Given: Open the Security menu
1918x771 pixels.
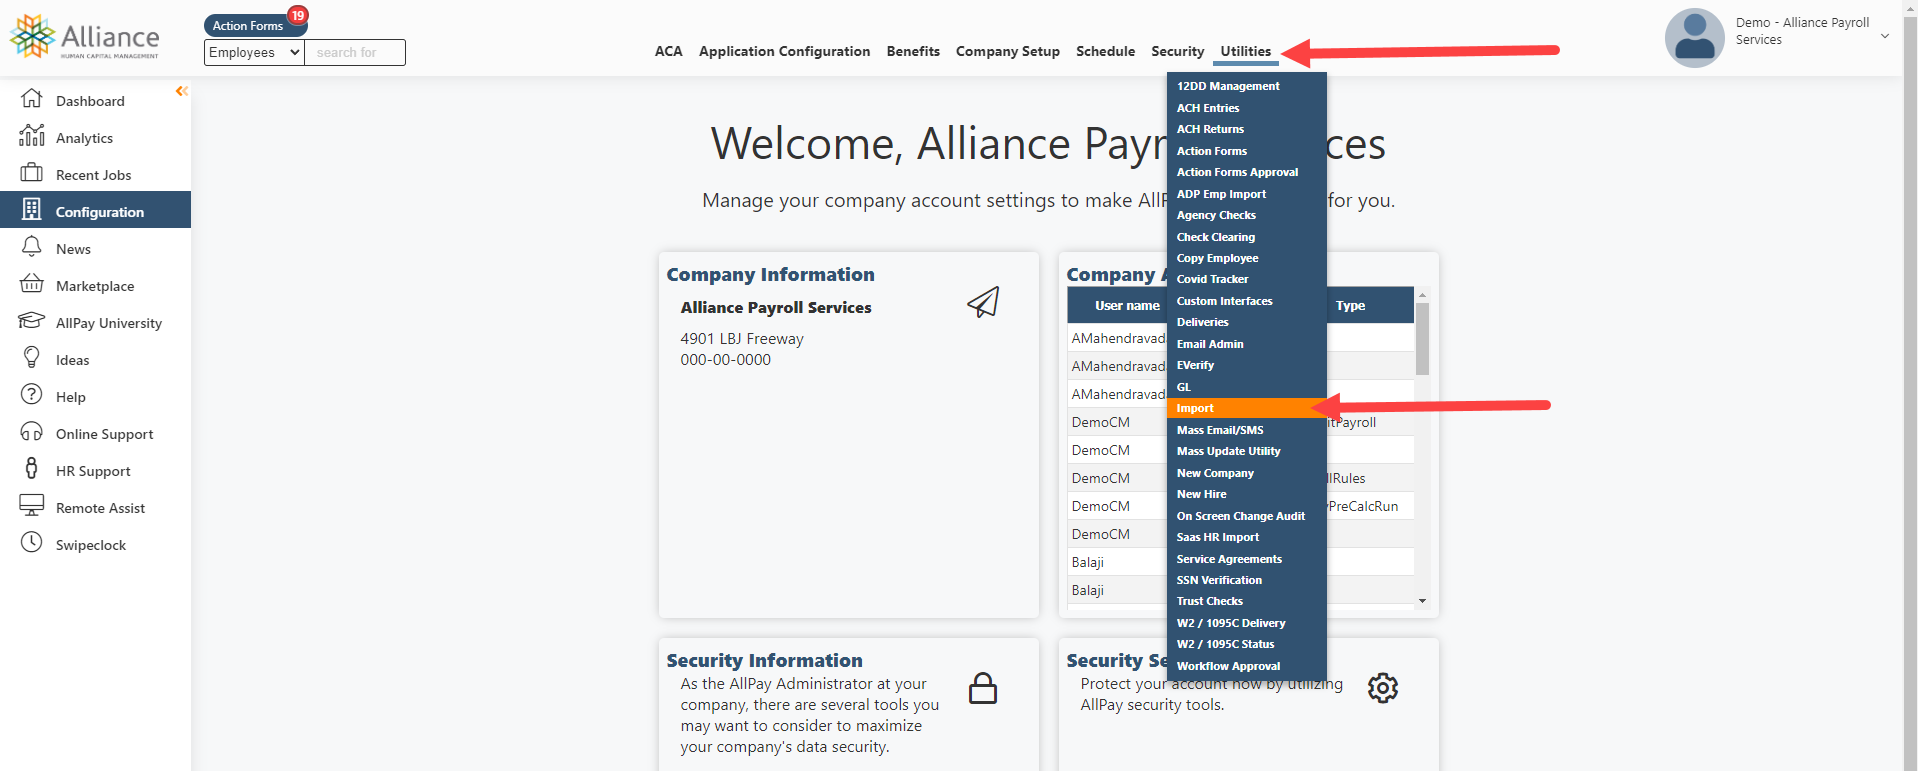Looking at the screenshot, I should (x=1177, y=51).
